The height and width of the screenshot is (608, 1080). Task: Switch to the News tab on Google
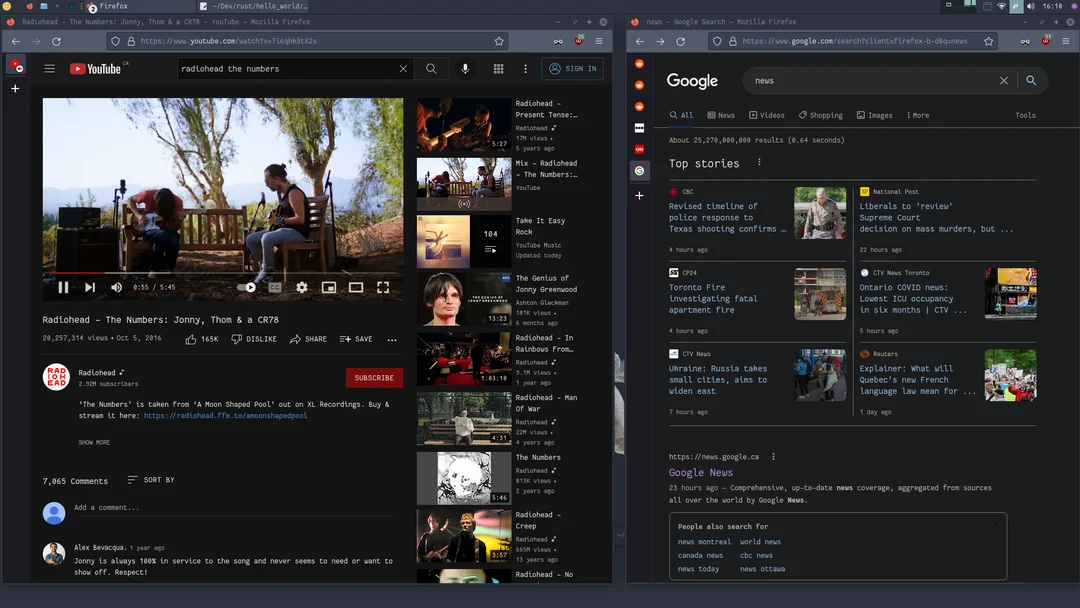720,115
